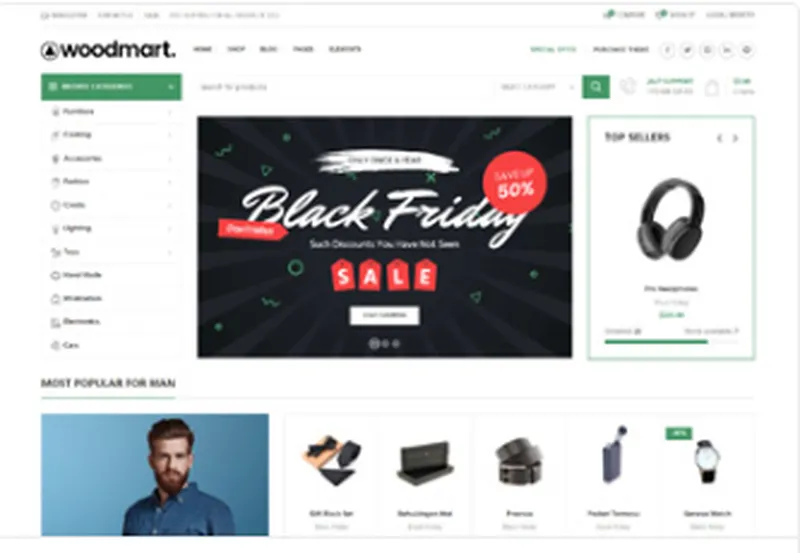Expand the Furniture category arrow

[x=169, y=112]
